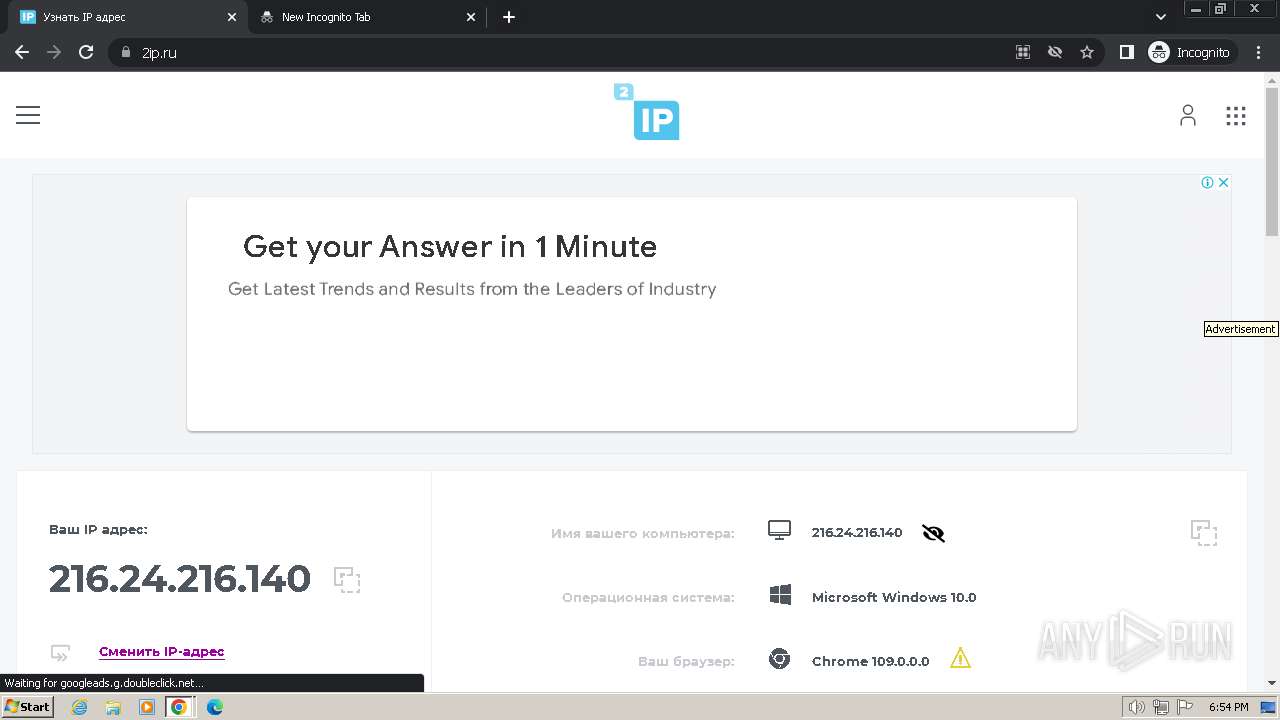Open Chrome three-dot menu
This screenshot has height=720, width=1280.
1259,52
